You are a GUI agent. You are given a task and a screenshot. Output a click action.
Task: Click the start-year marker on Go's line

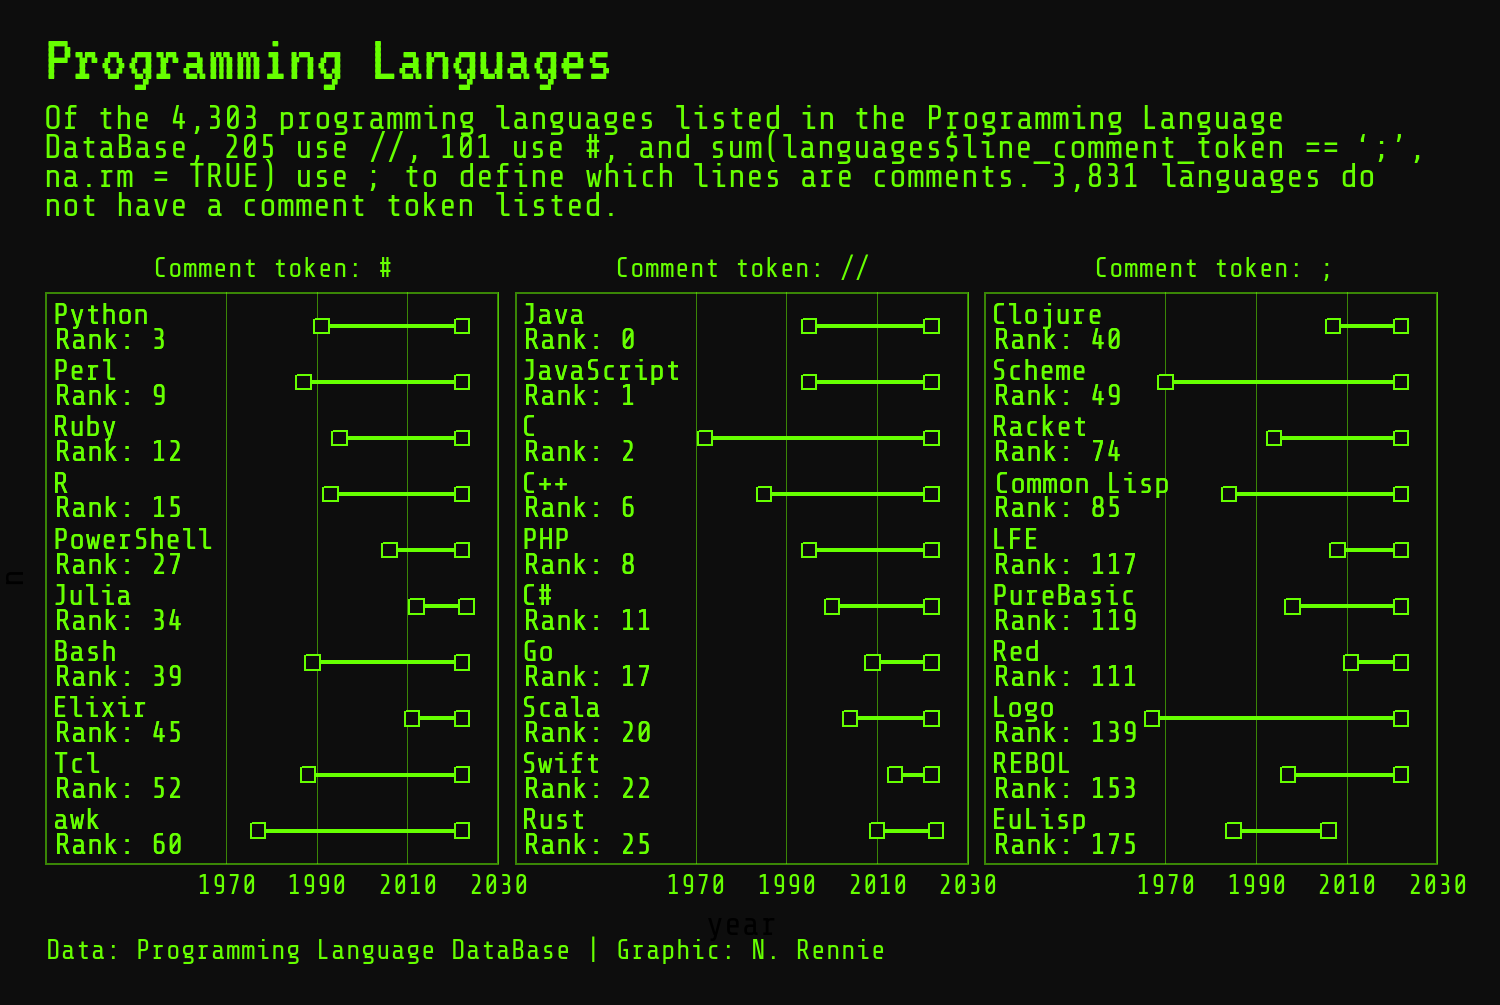(x=872, y=662)
